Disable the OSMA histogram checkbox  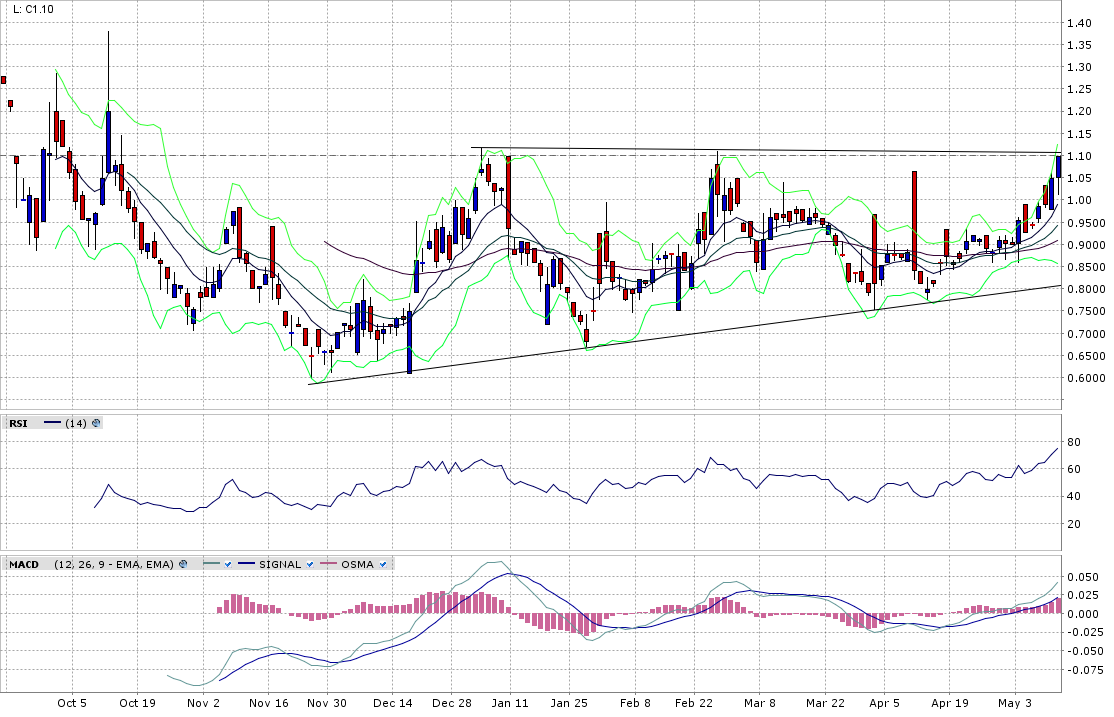(x=382, y=564)
